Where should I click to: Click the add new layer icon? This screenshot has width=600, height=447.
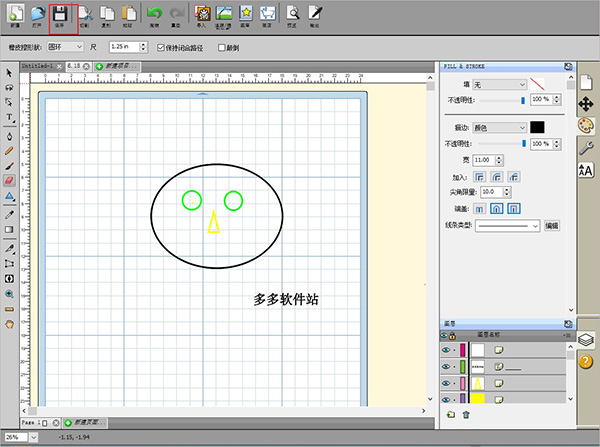tap(451, 414)
